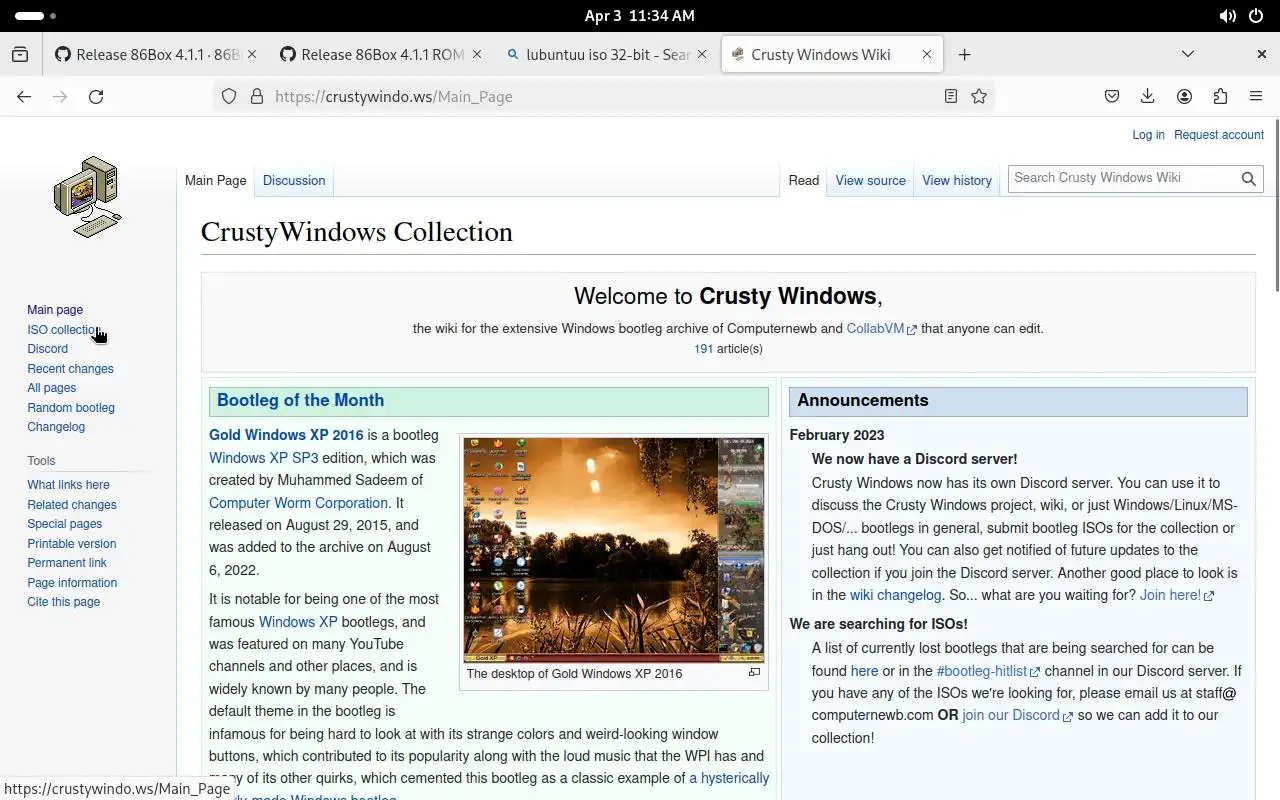
Task: Toggle reader view icon in address bar
Action: (951, 97)
